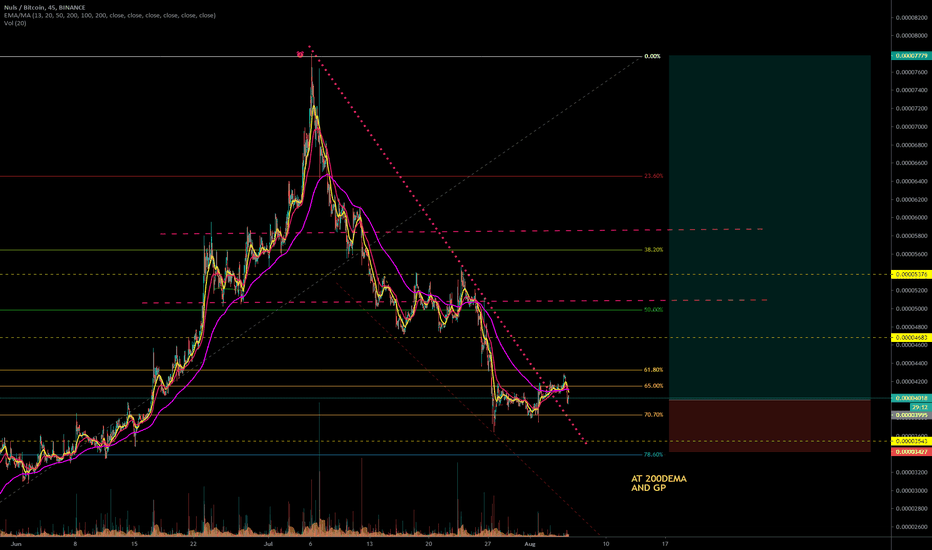Click the 0.00006400 price scale value
The image size is (932, 550).
(x=912, y=181)
